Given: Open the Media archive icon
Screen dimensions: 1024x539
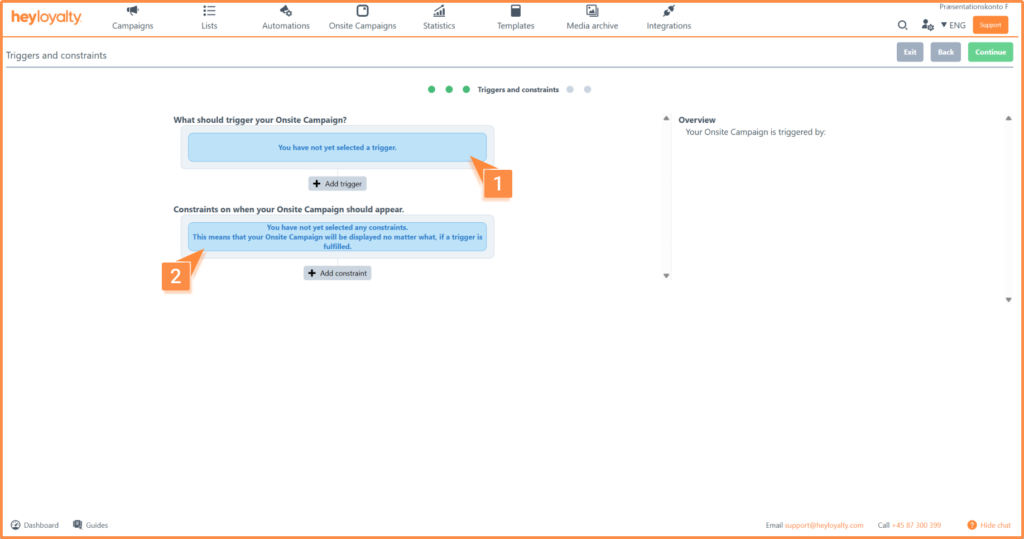Looking at the screenshot, I should (592, 11).
